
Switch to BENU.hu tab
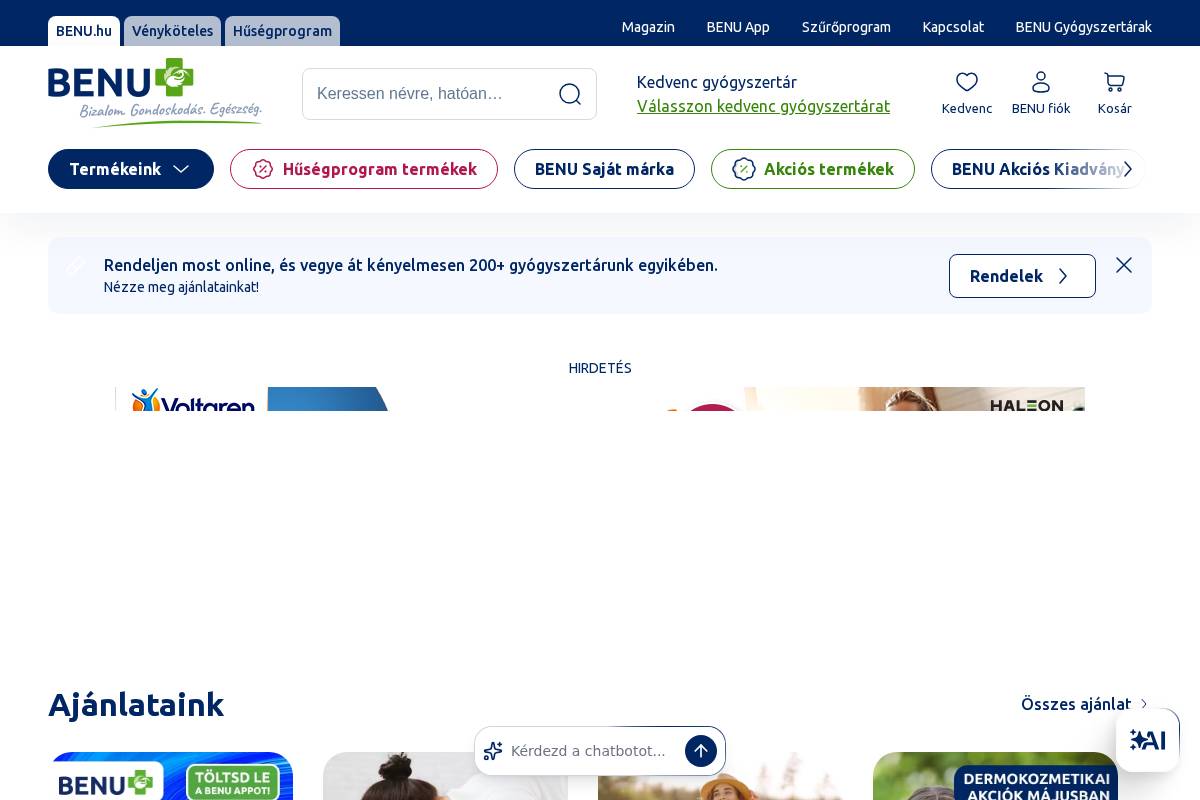(84, 31)
